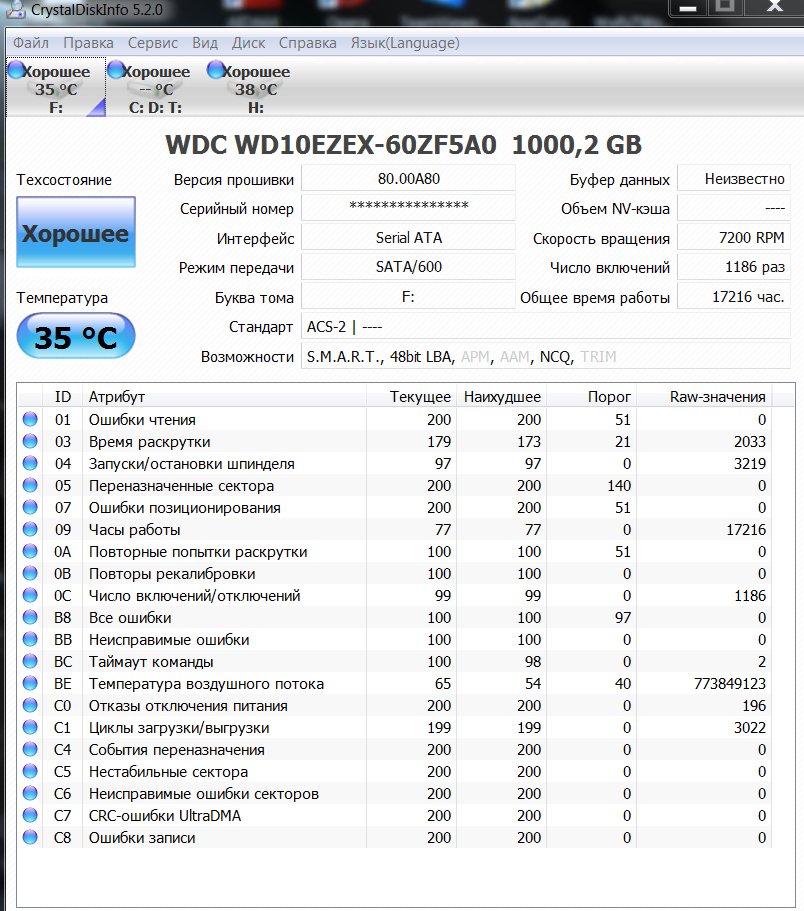Click the Атрибут column header

(224, 397)
